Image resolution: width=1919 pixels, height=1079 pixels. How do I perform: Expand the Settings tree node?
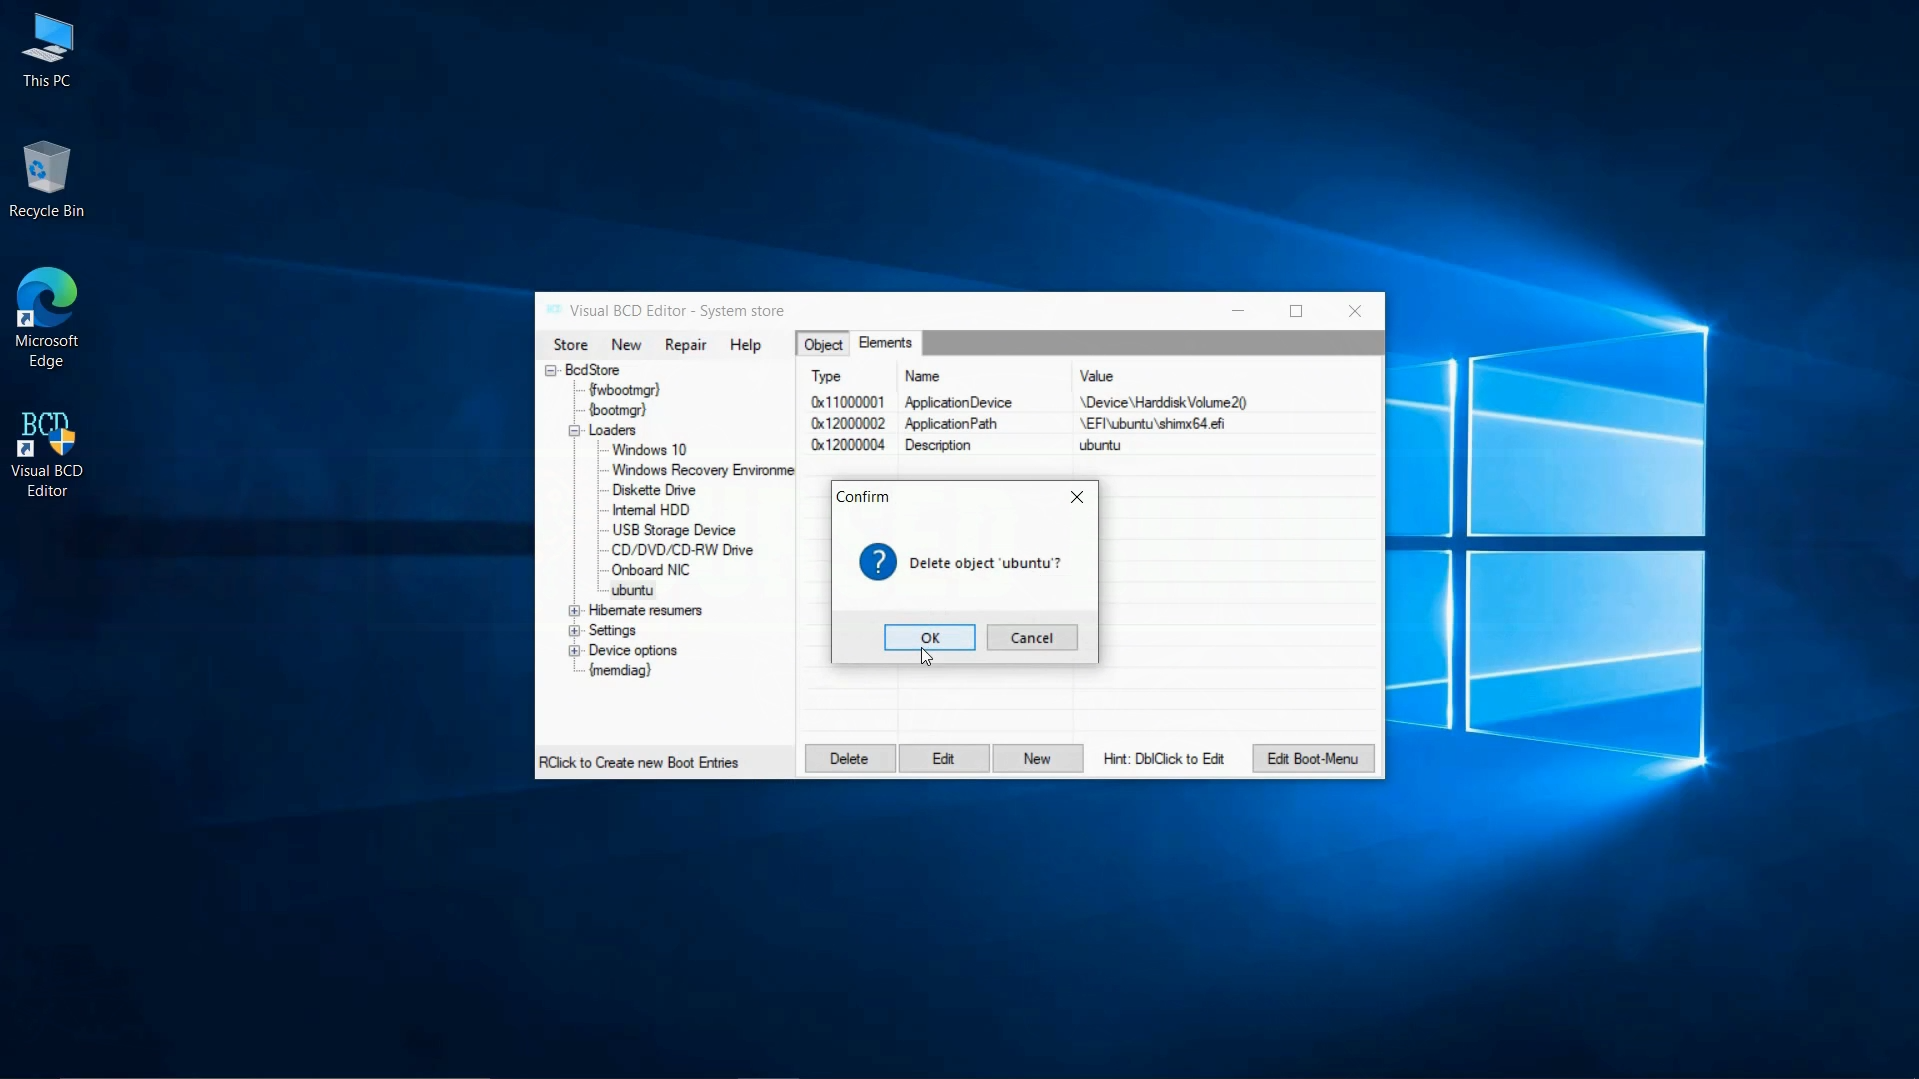(x=575, y=630)
